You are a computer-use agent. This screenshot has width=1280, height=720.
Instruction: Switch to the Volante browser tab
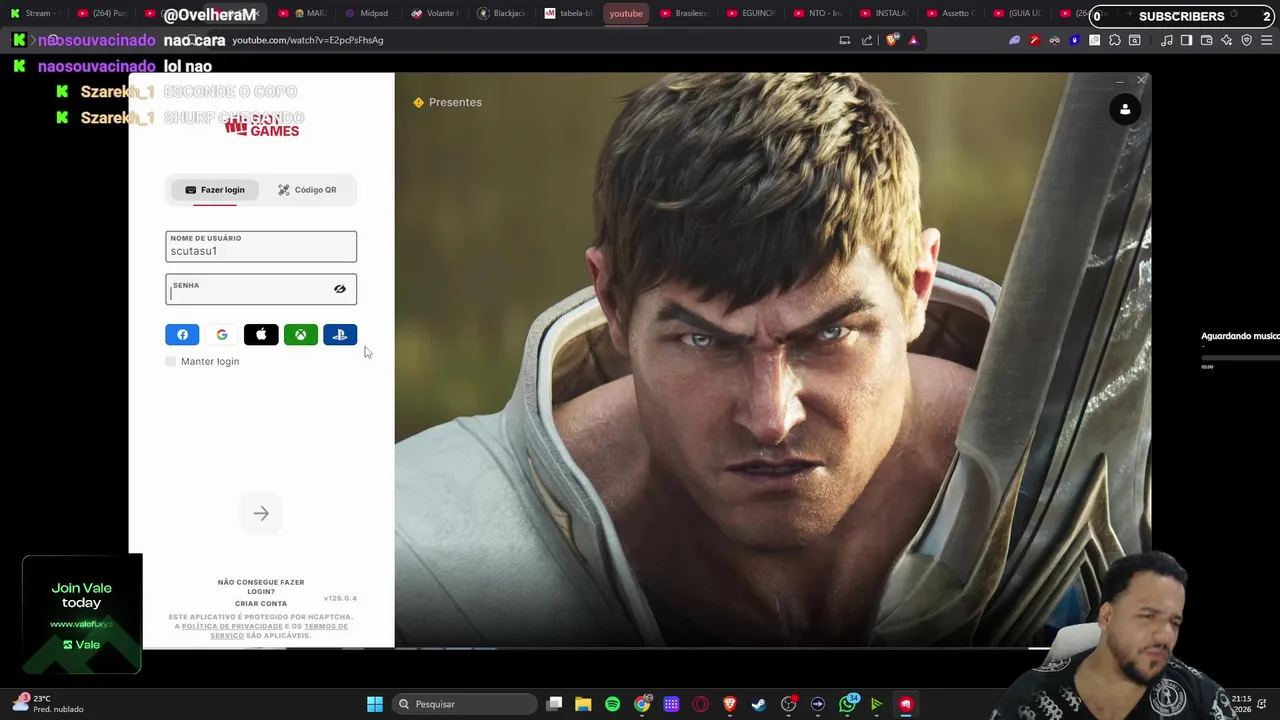(434, 13)
